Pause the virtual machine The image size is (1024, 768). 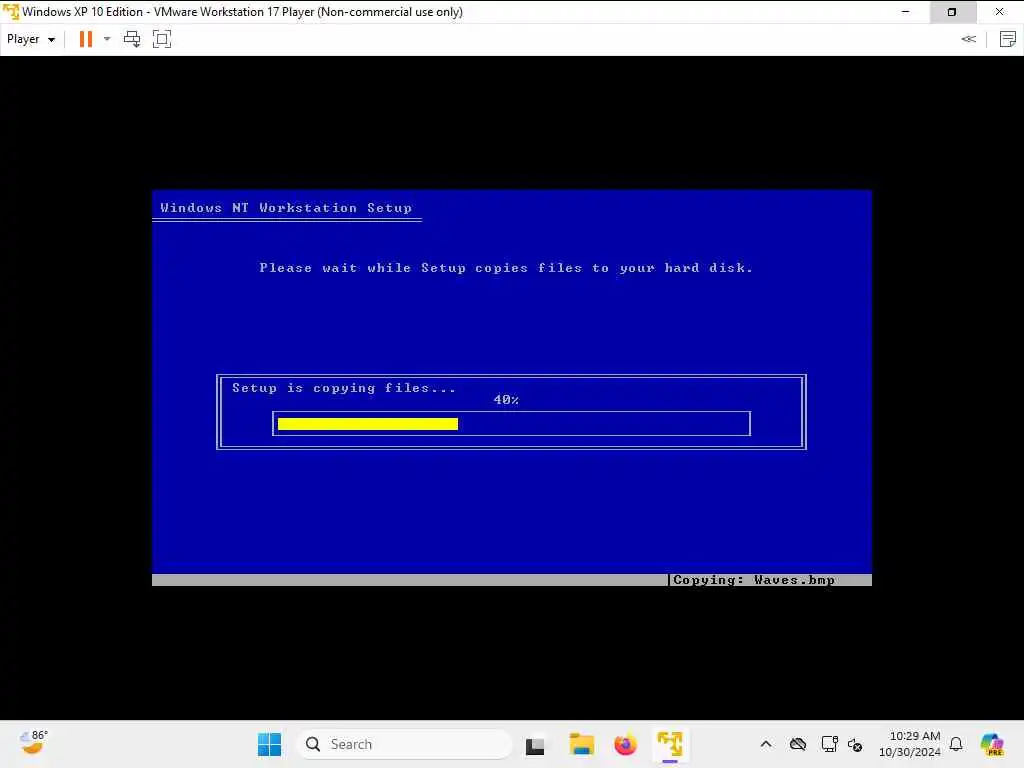tap(86, 39)
